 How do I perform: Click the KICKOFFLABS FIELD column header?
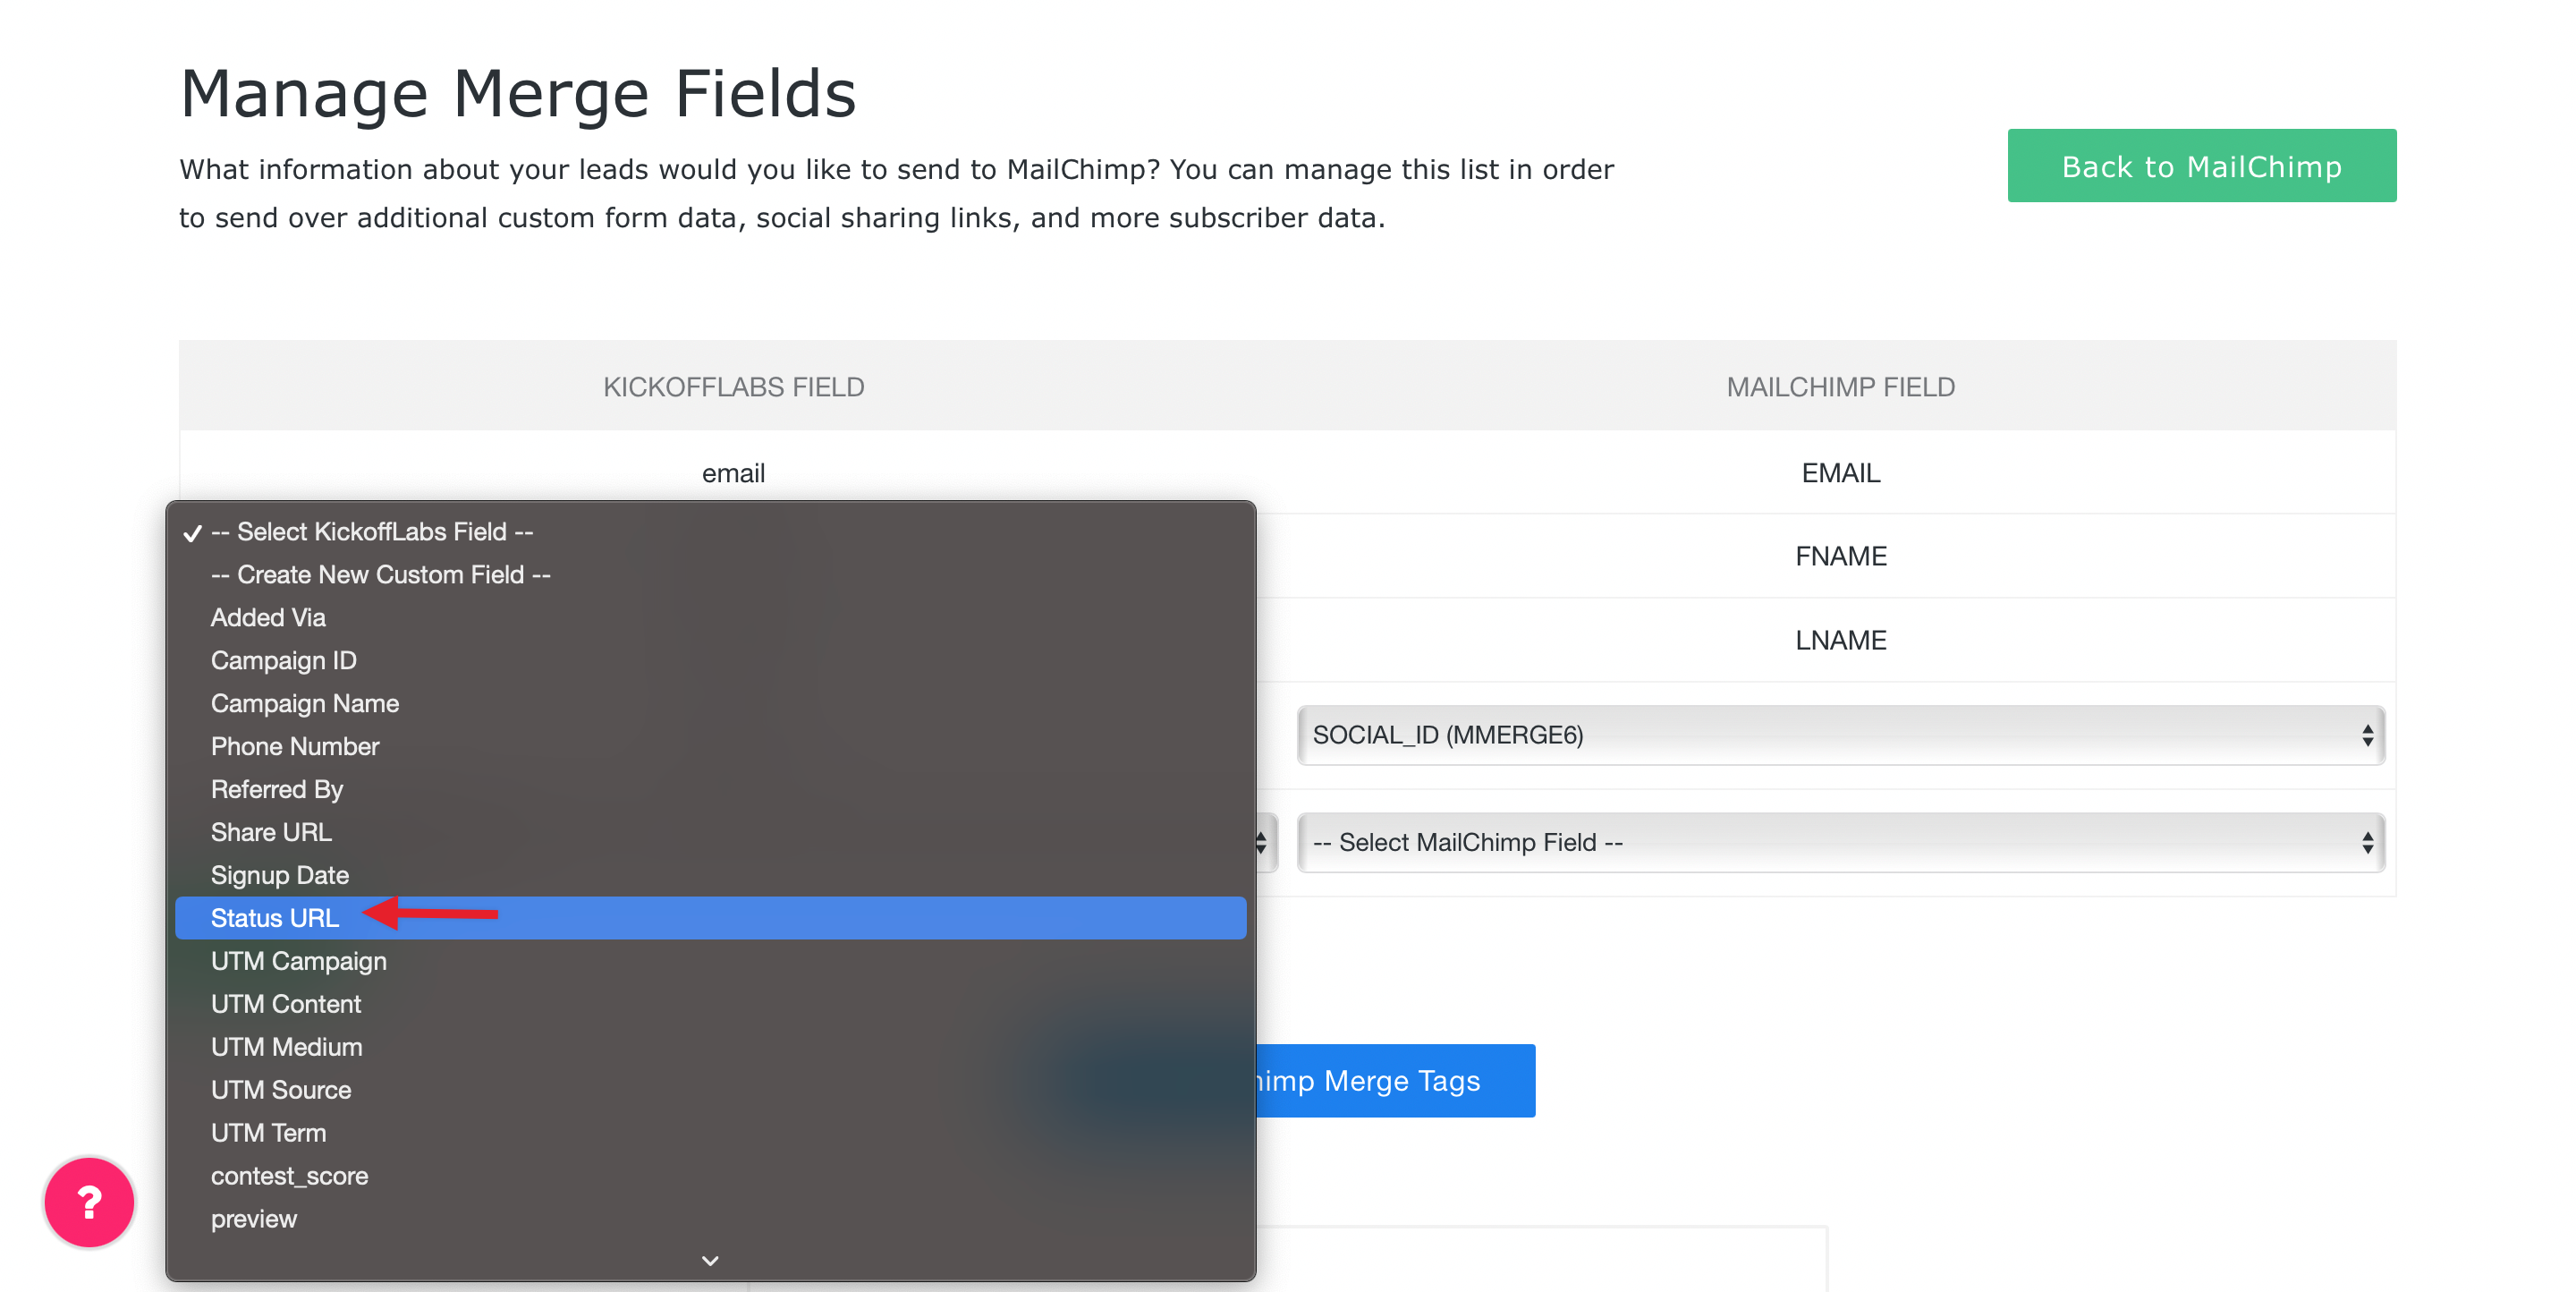tap(733, 387)
